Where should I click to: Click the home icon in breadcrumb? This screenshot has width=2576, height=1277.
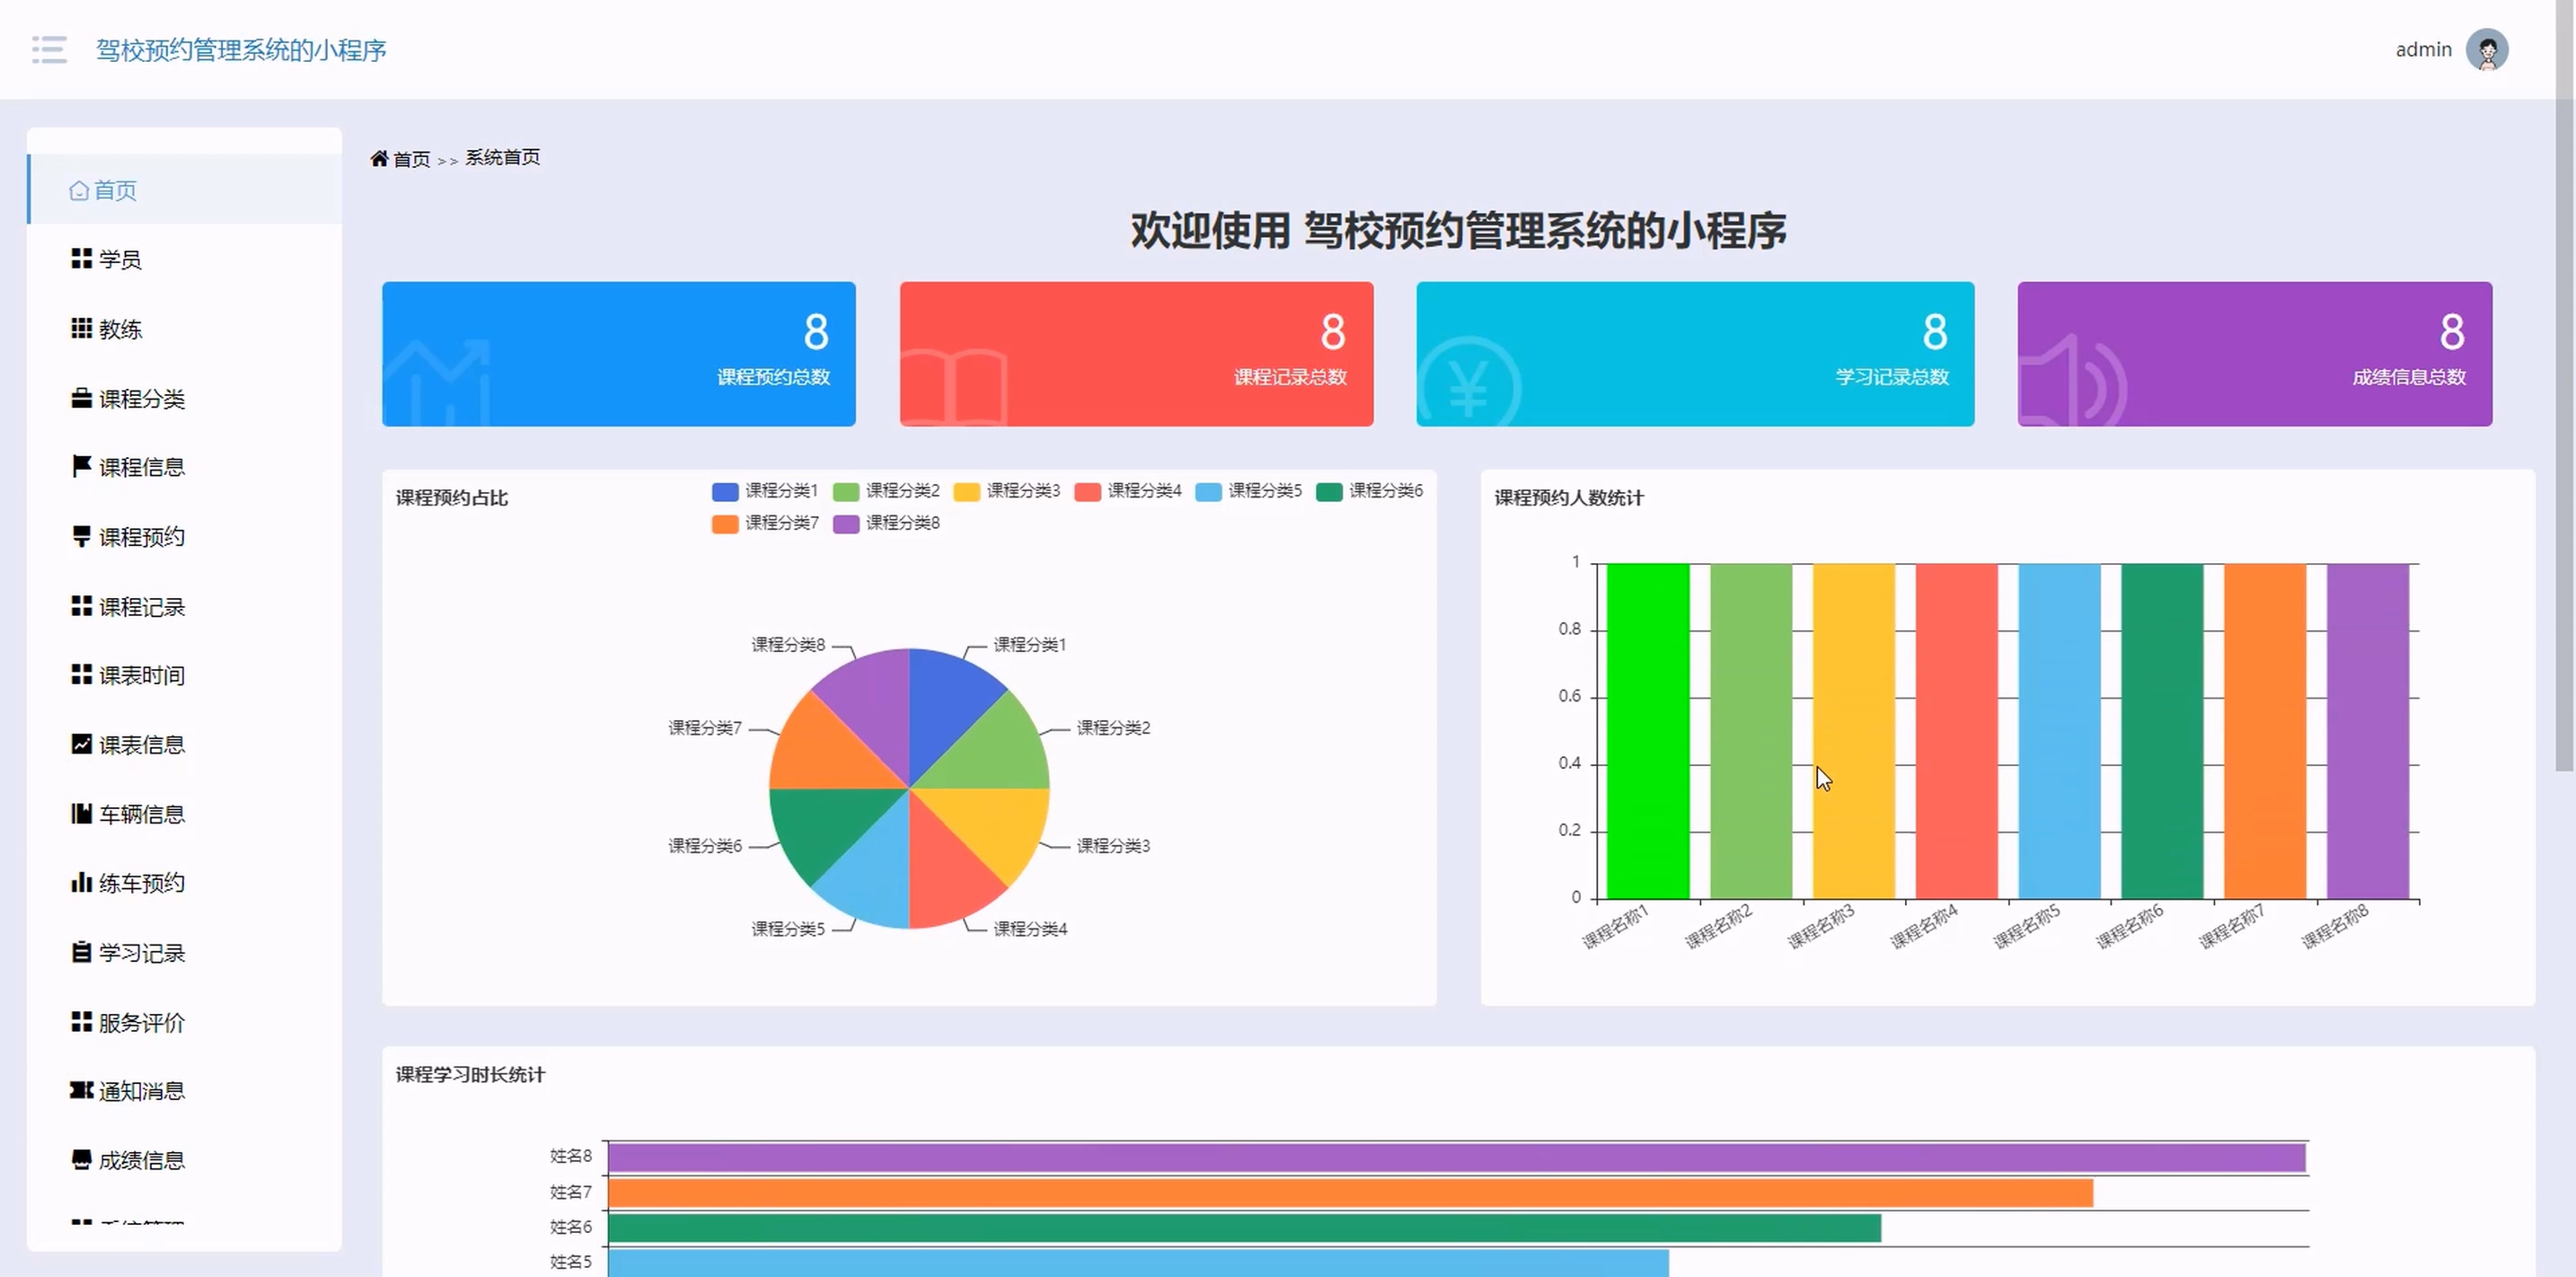point(379,159)
